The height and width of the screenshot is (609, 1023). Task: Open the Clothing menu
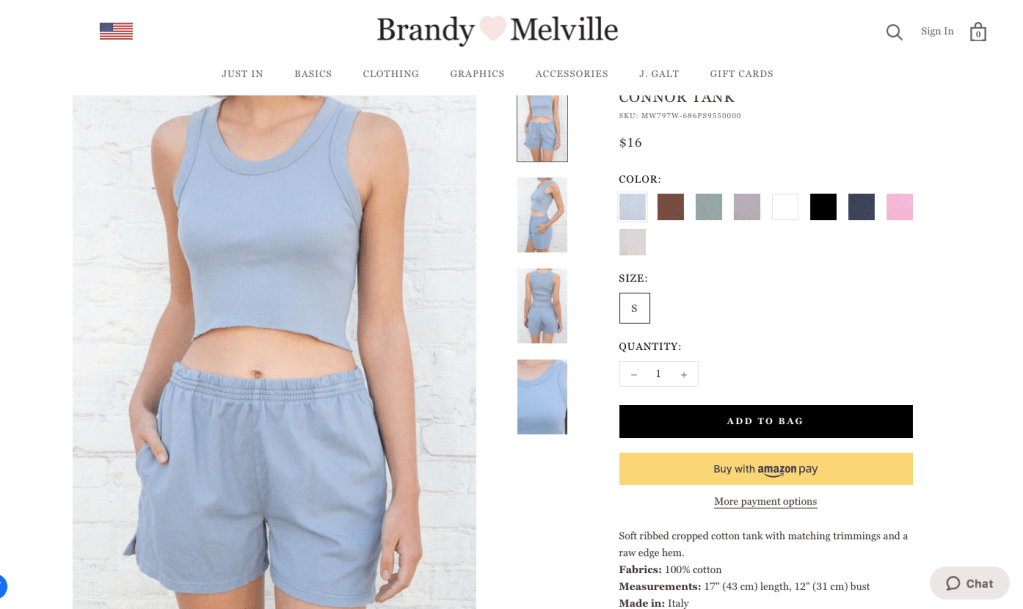(x=391, y=74)
